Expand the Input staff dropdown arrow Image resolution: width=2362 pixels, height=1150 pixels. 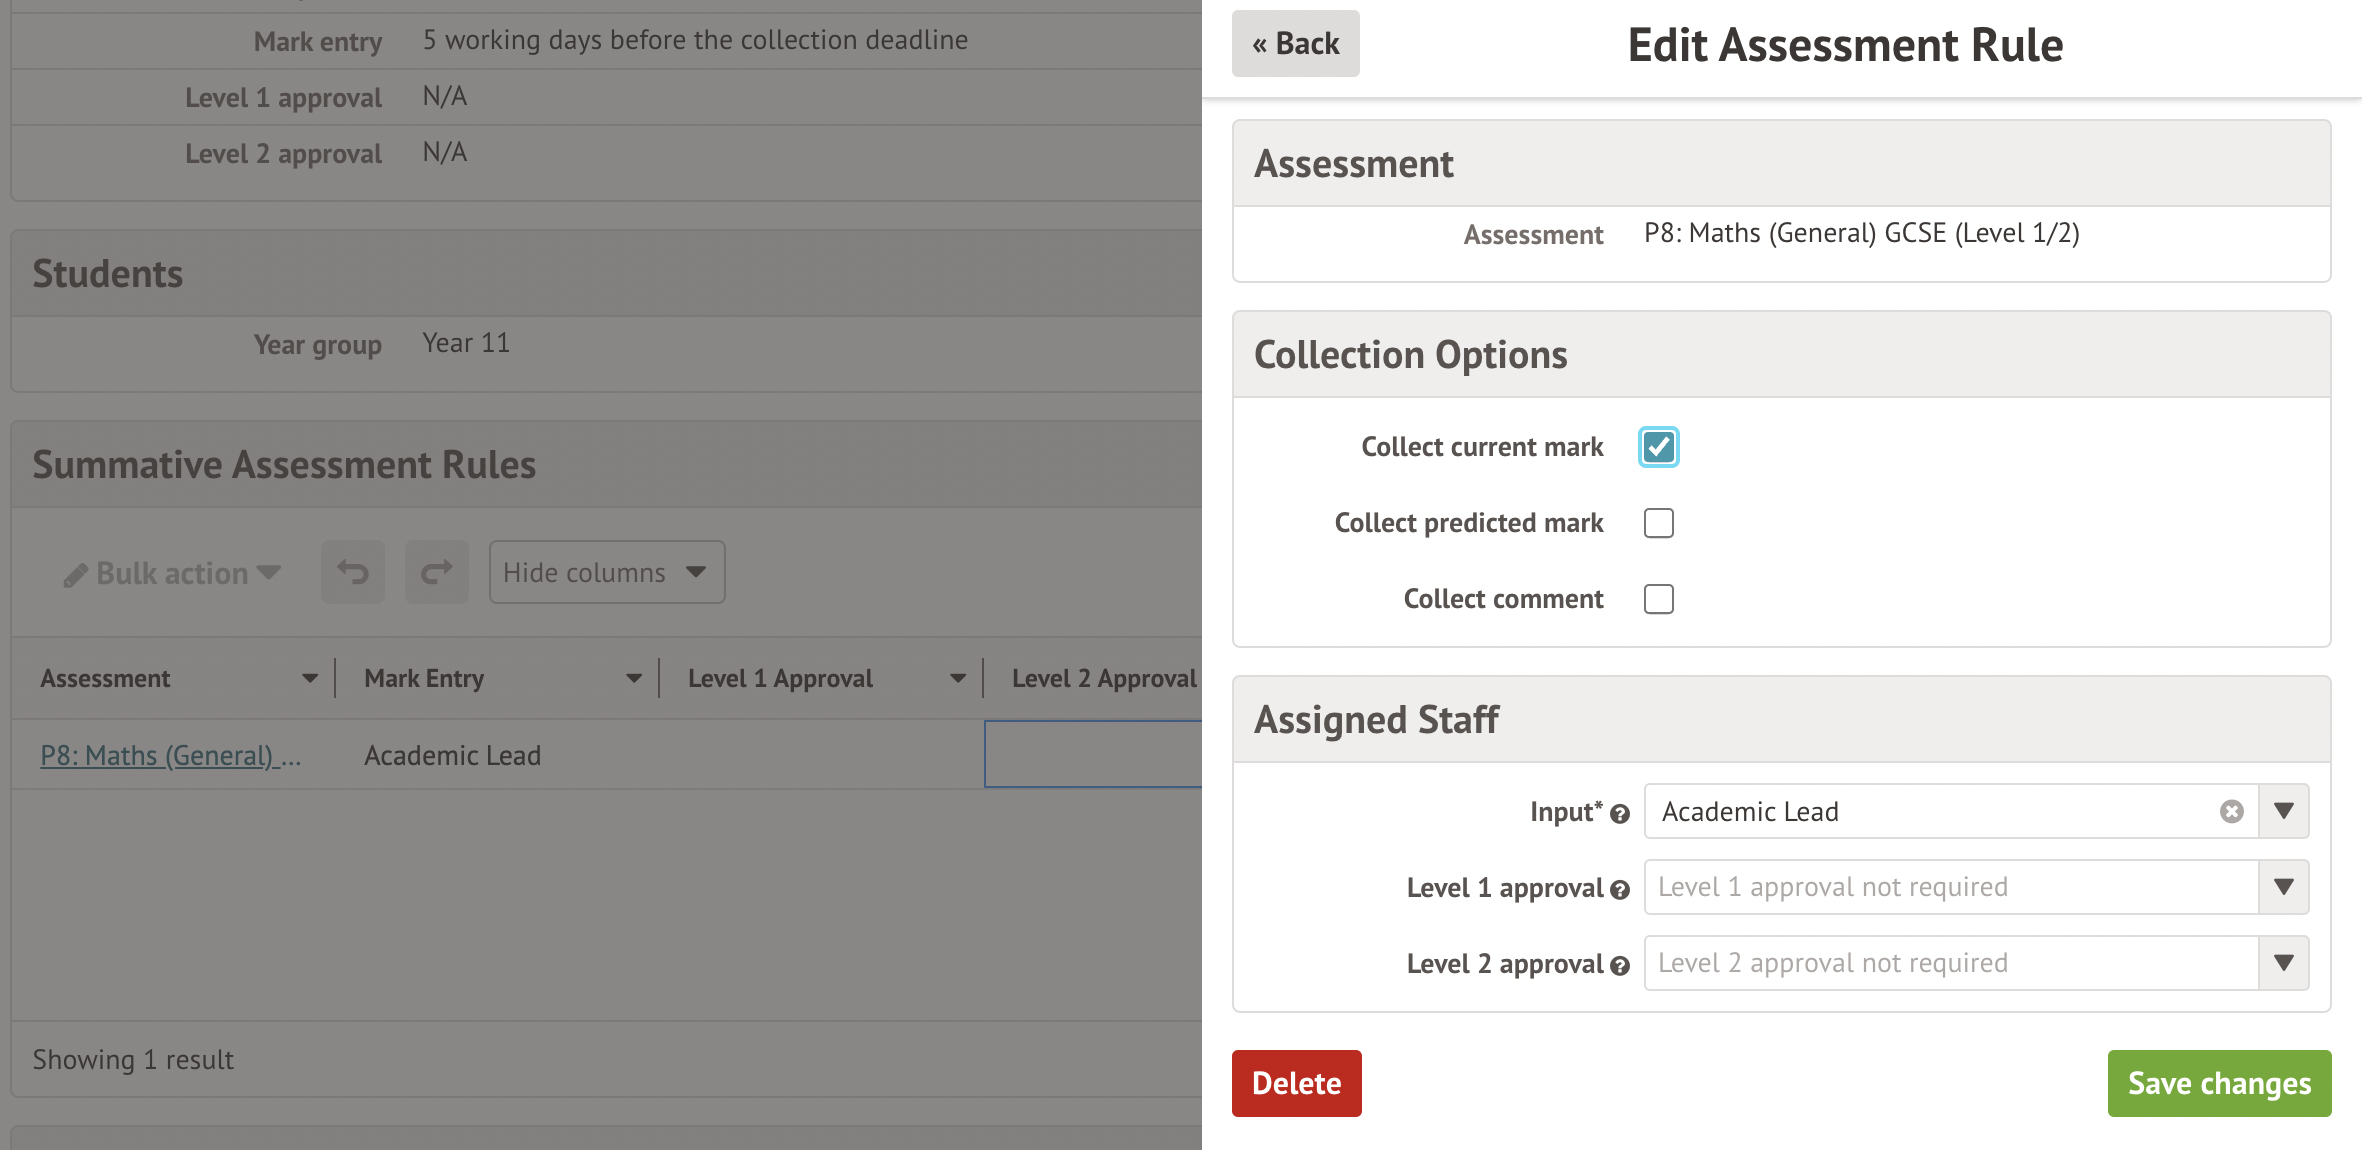2283,811
